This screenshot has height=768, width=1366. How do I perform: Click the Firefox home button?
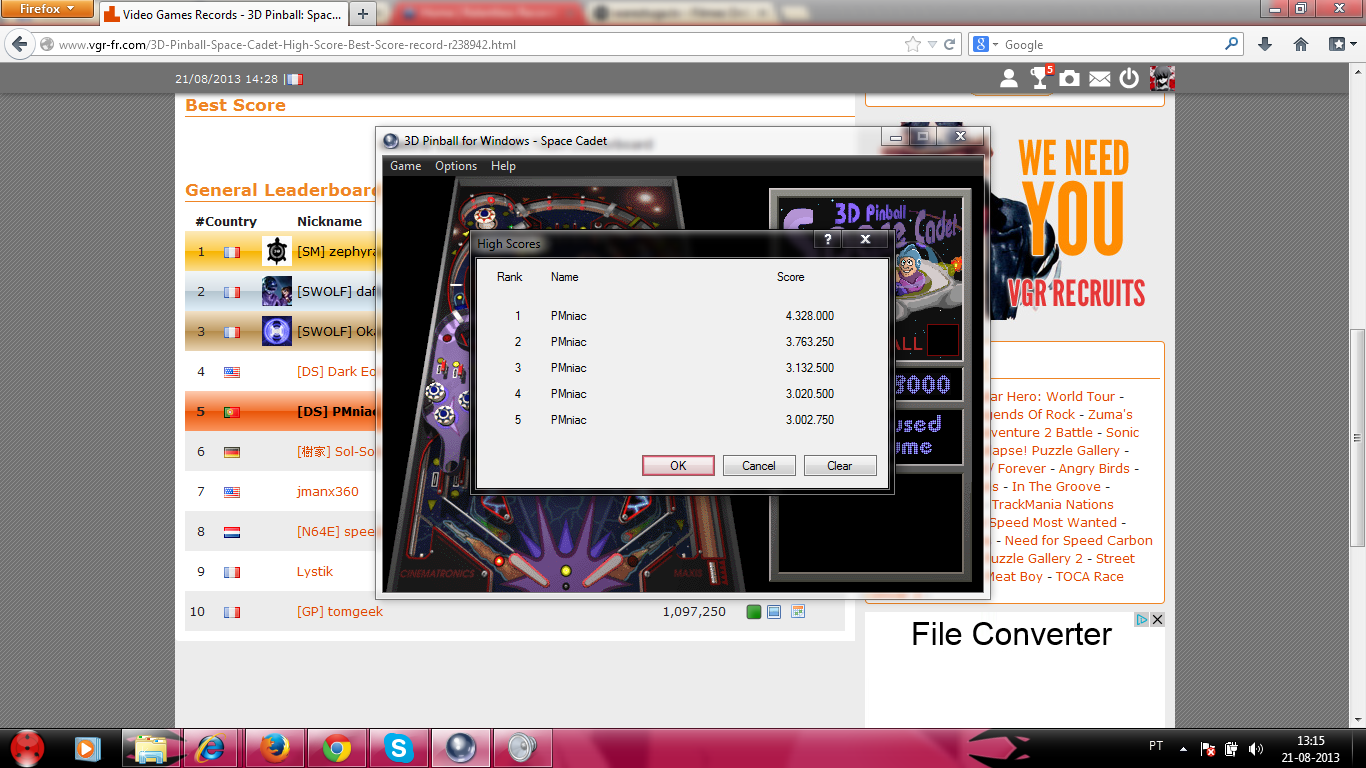tap(1300, 44)
